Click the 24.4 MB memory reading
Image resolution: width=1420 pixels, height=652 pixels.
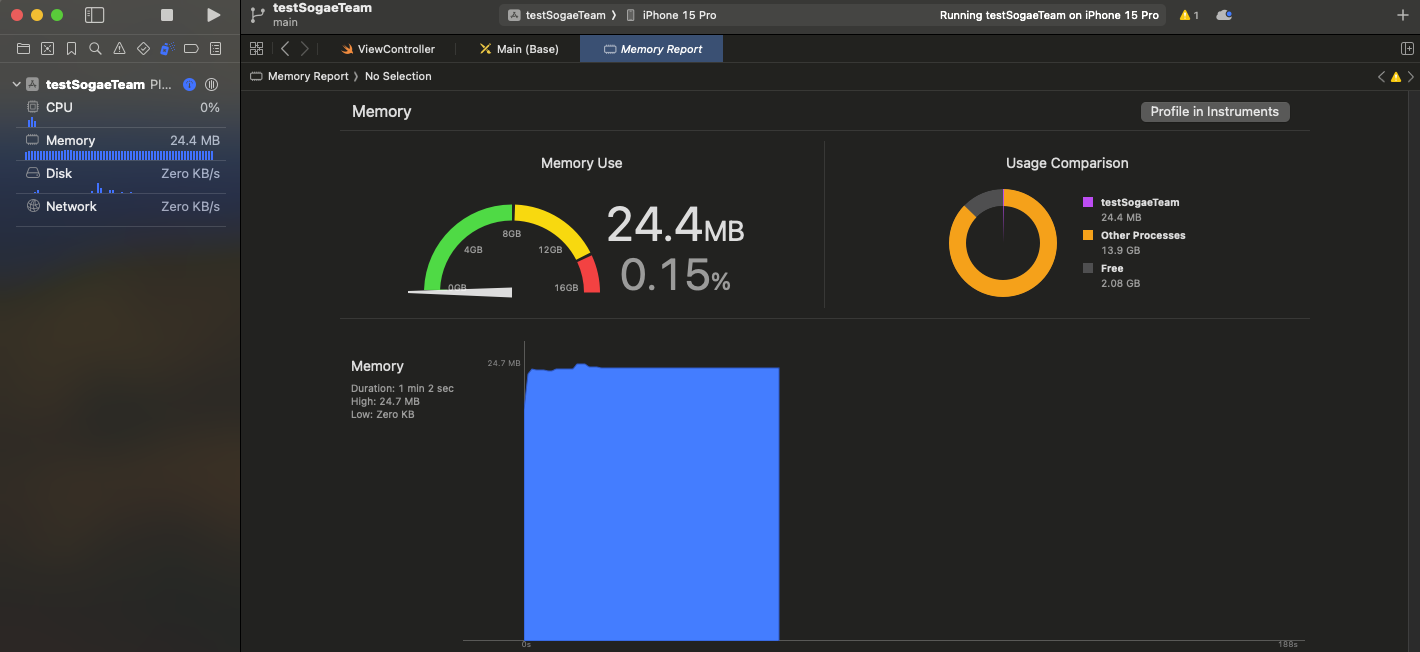675,224
